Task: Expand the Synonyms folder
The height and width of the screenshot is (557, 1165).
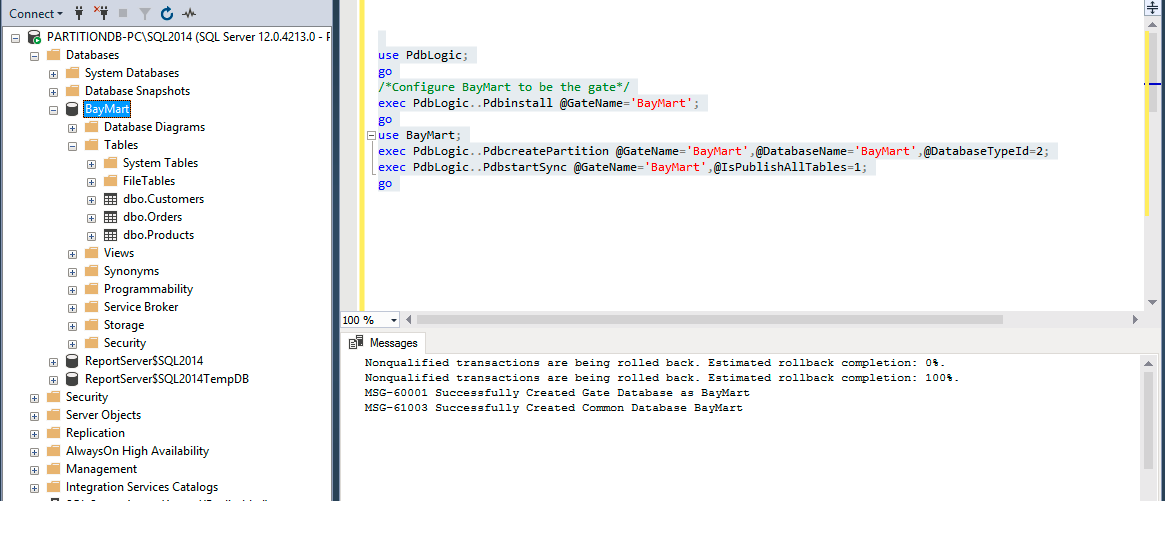Action: (72, 271)
